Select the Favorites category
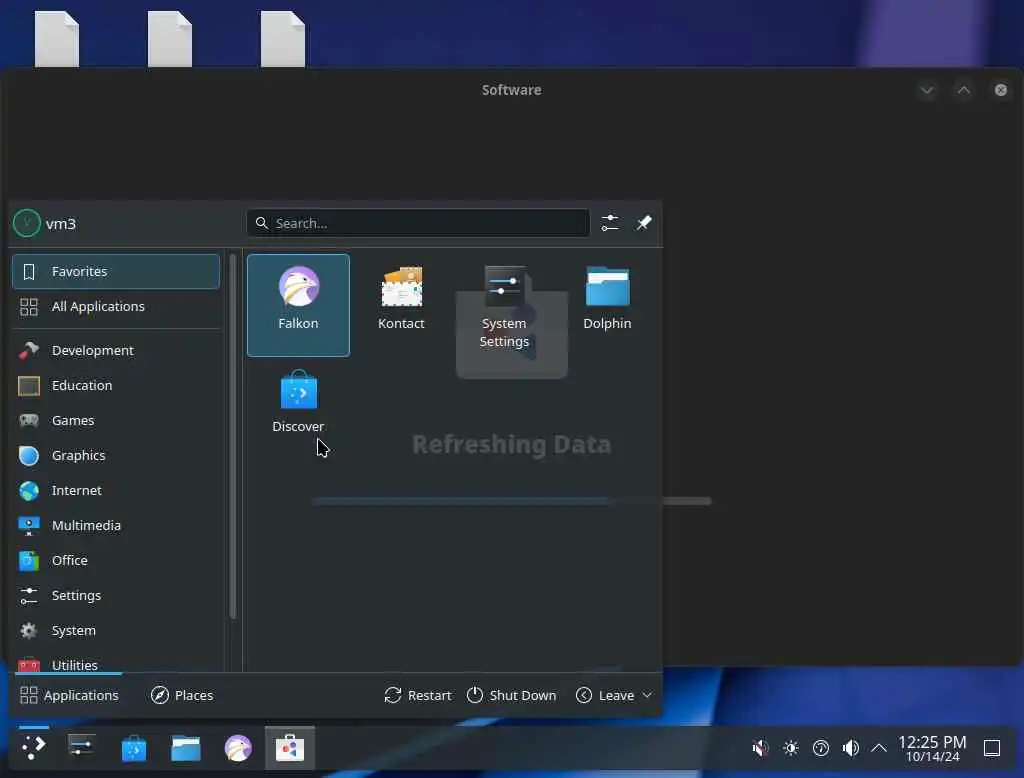Image resolution: width=1024 pixels, height=778 pixels. point(116,271)
